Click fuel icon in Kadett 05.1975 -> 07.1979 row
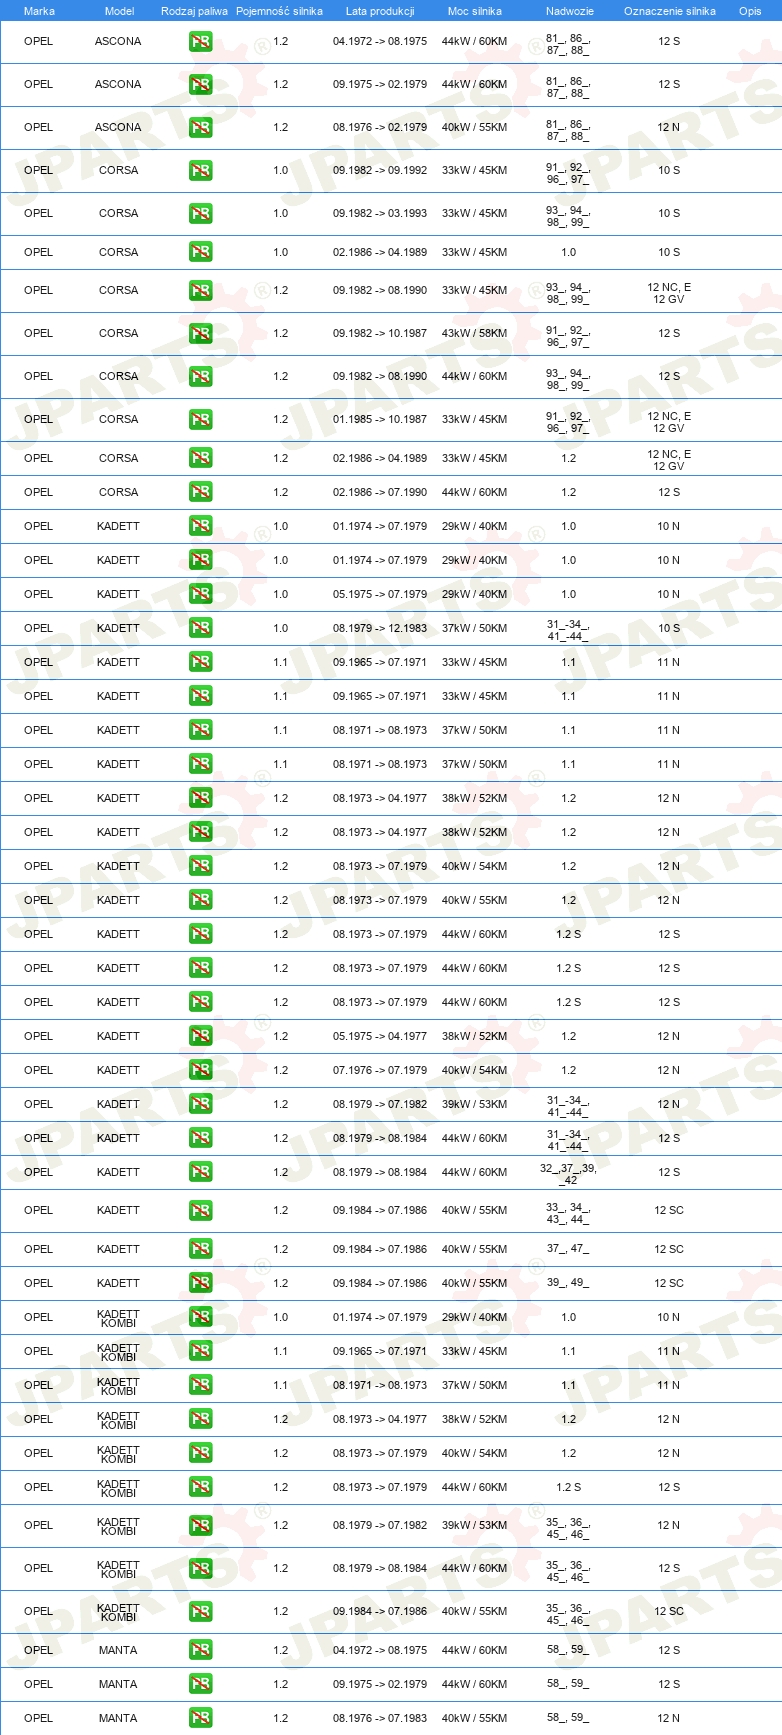Image resolution: width=782 pixels, height=1735 pixels. click(200, 595)
